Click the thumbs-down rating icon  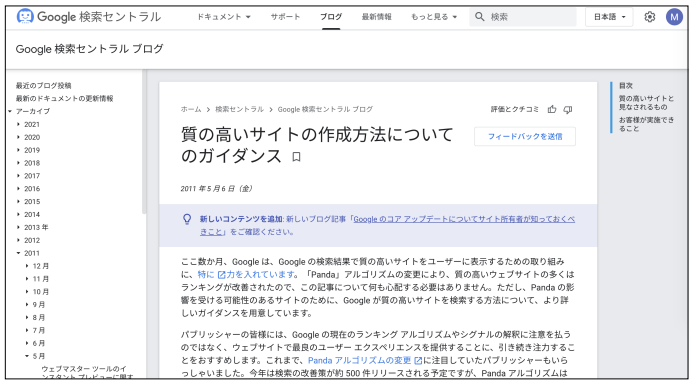(x=567, y=109)
